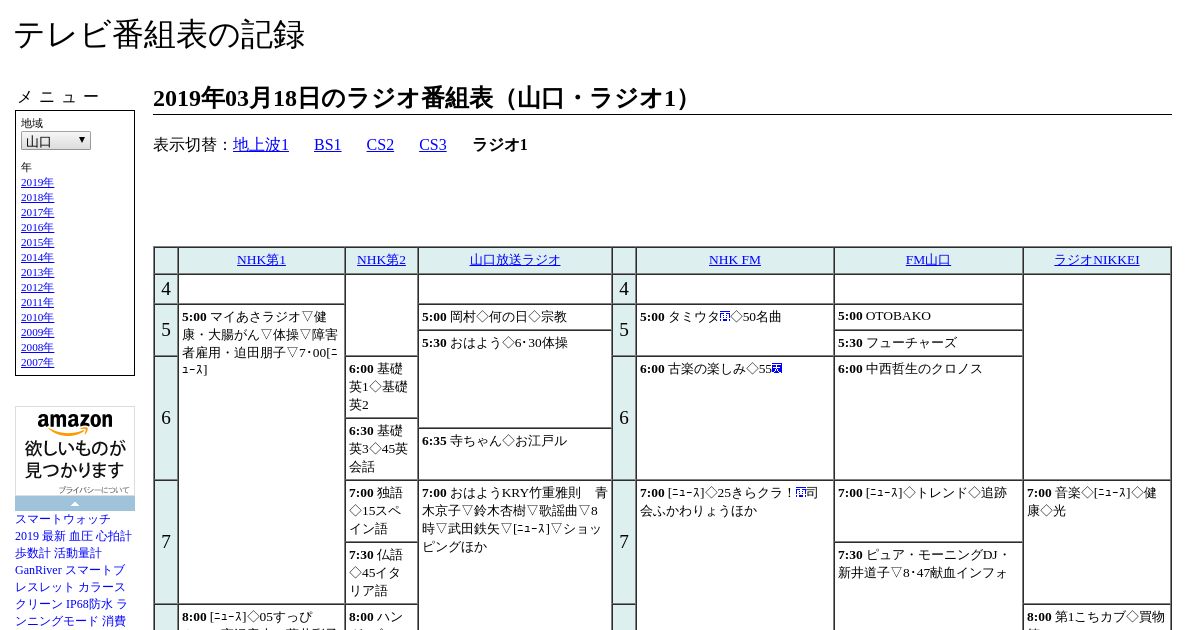Open the NHK FM channel header link
The height and width of the screenshot is (630, 1200).
click(x=735, y=260)
